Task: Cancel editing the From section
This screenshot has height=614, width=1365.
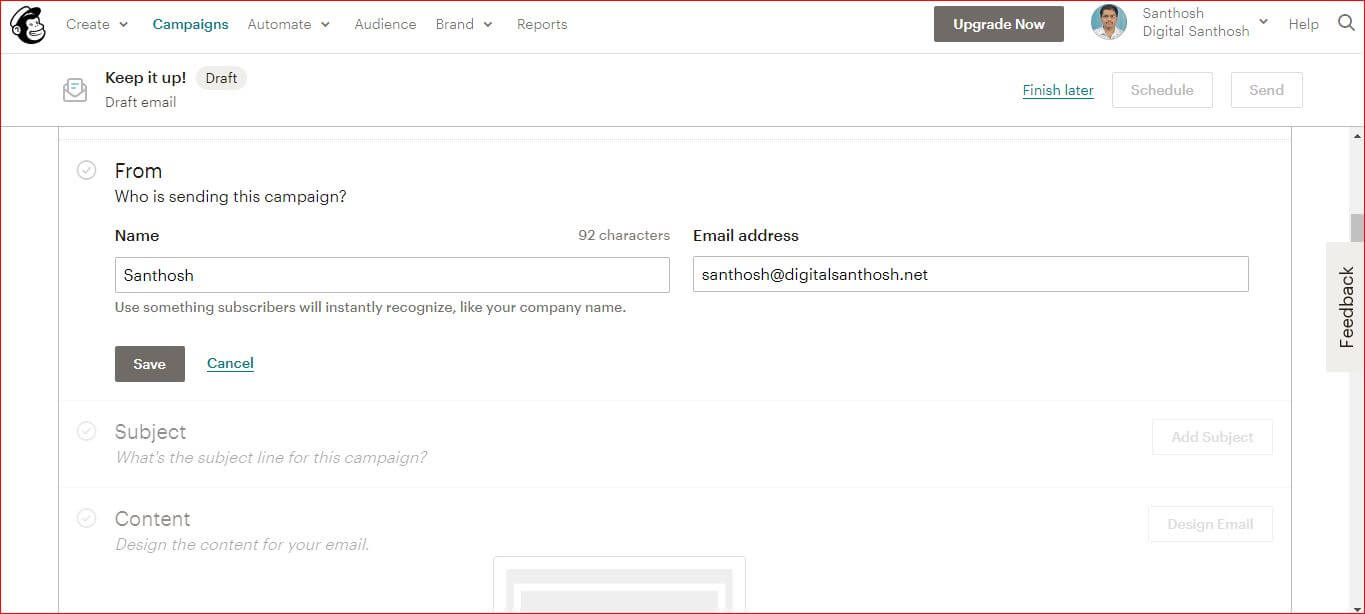Action: point(230,363)
